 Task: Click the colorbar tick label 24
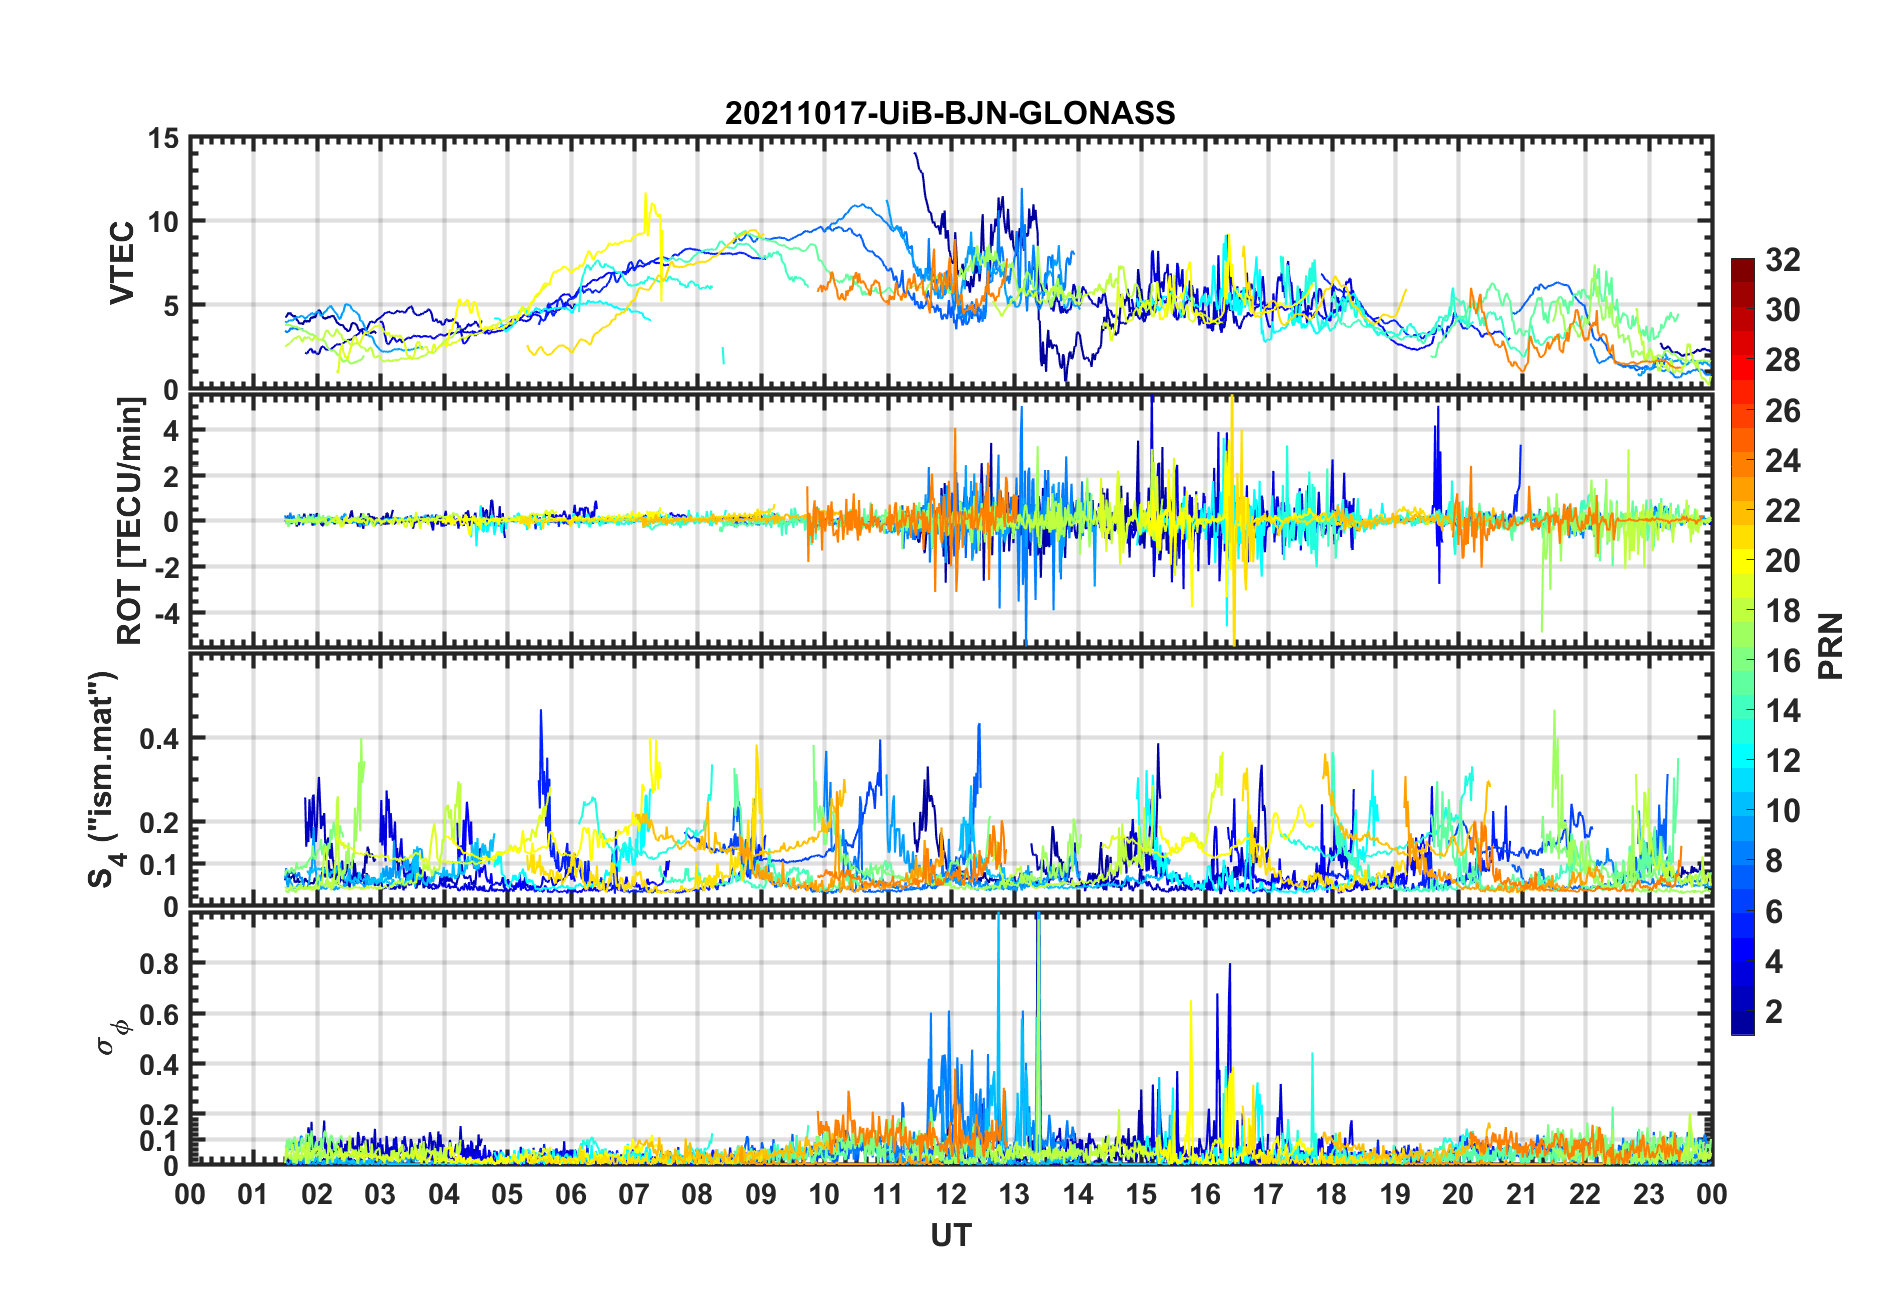[x=1783, y=461]
